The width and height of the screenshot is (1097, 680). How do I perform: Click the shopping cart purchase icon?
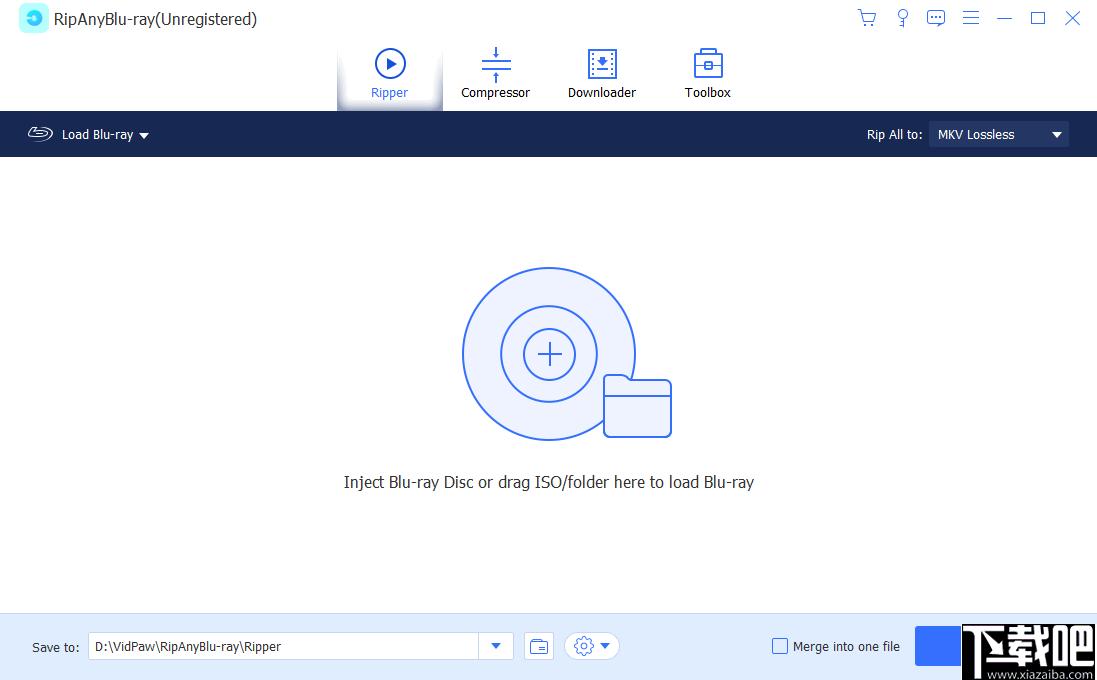point(867,18)
